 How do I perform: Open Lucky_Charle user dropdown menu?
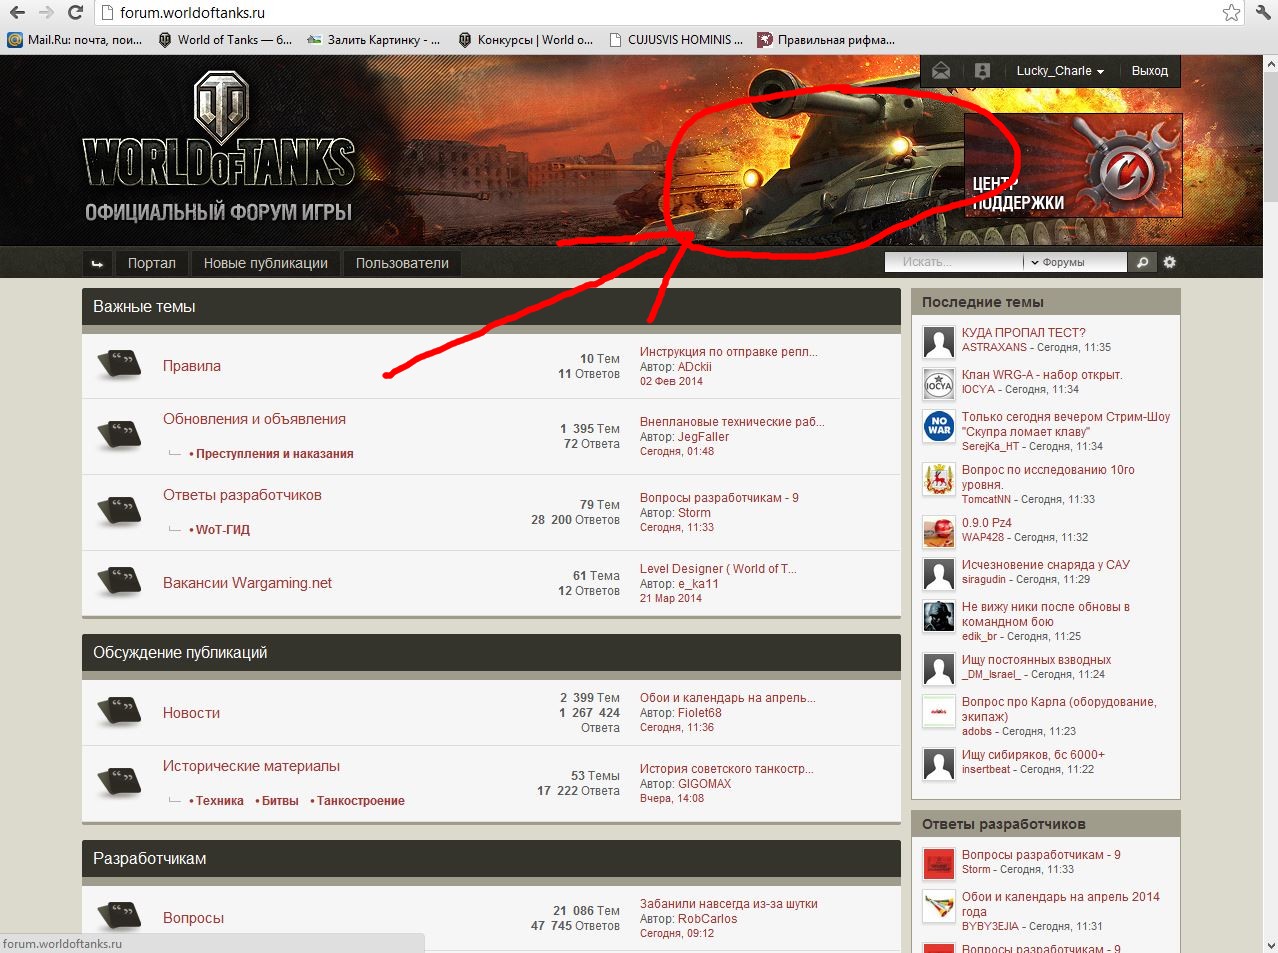1060,71
